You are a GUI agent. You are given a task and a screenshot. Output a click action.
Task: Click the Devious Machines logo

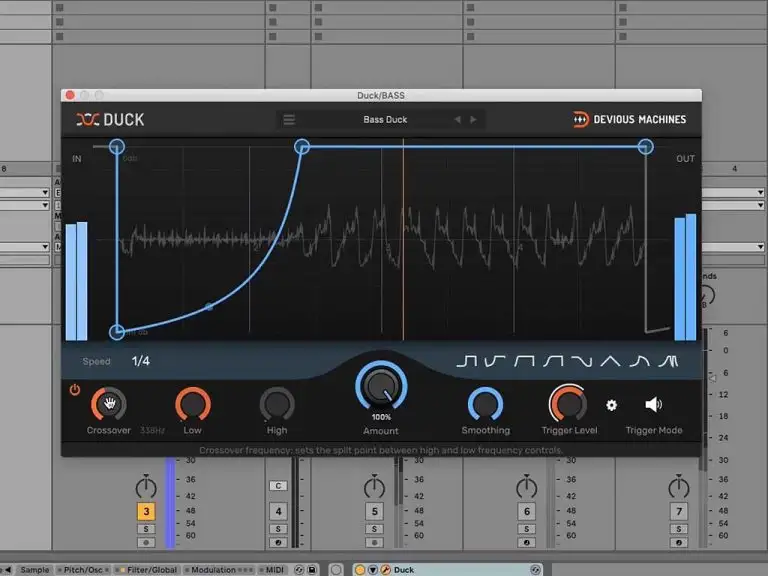[629, 119]
